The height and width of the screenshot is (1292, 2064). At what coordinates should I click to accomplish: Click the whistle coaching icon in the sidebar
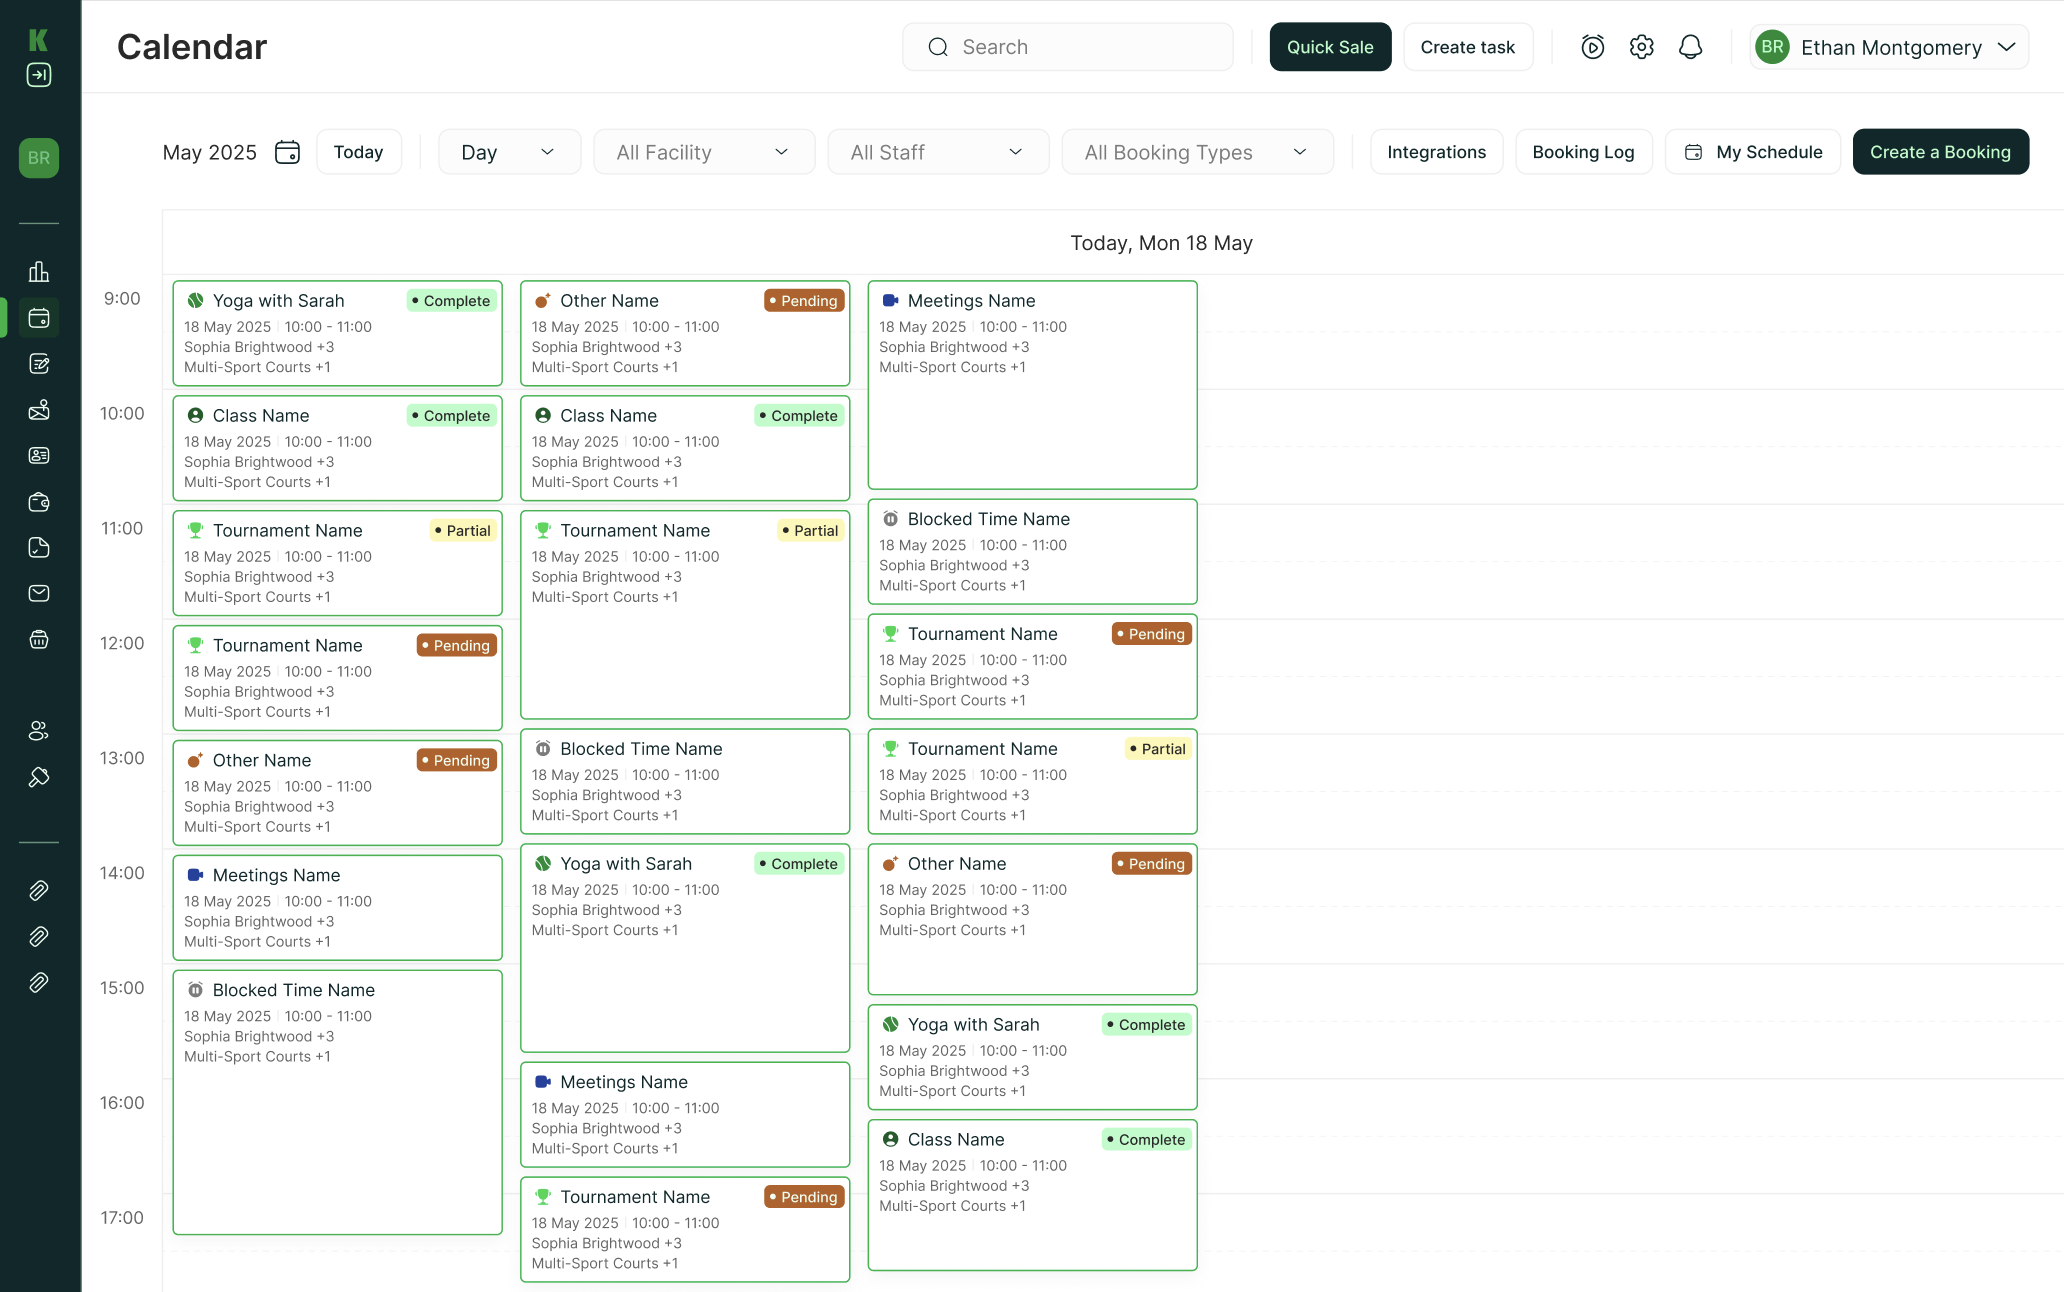pyautogui.click(x=38, y=776)
